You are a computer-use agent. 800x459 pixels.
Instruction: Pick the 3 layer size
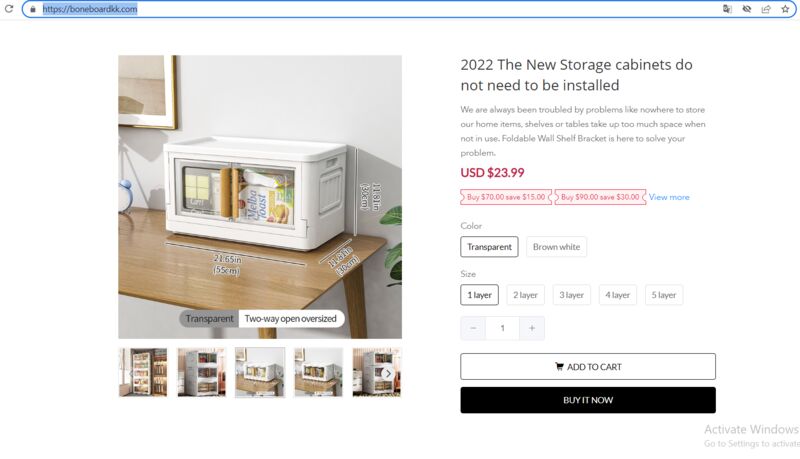pyautogui.click(x=571, y=295)
